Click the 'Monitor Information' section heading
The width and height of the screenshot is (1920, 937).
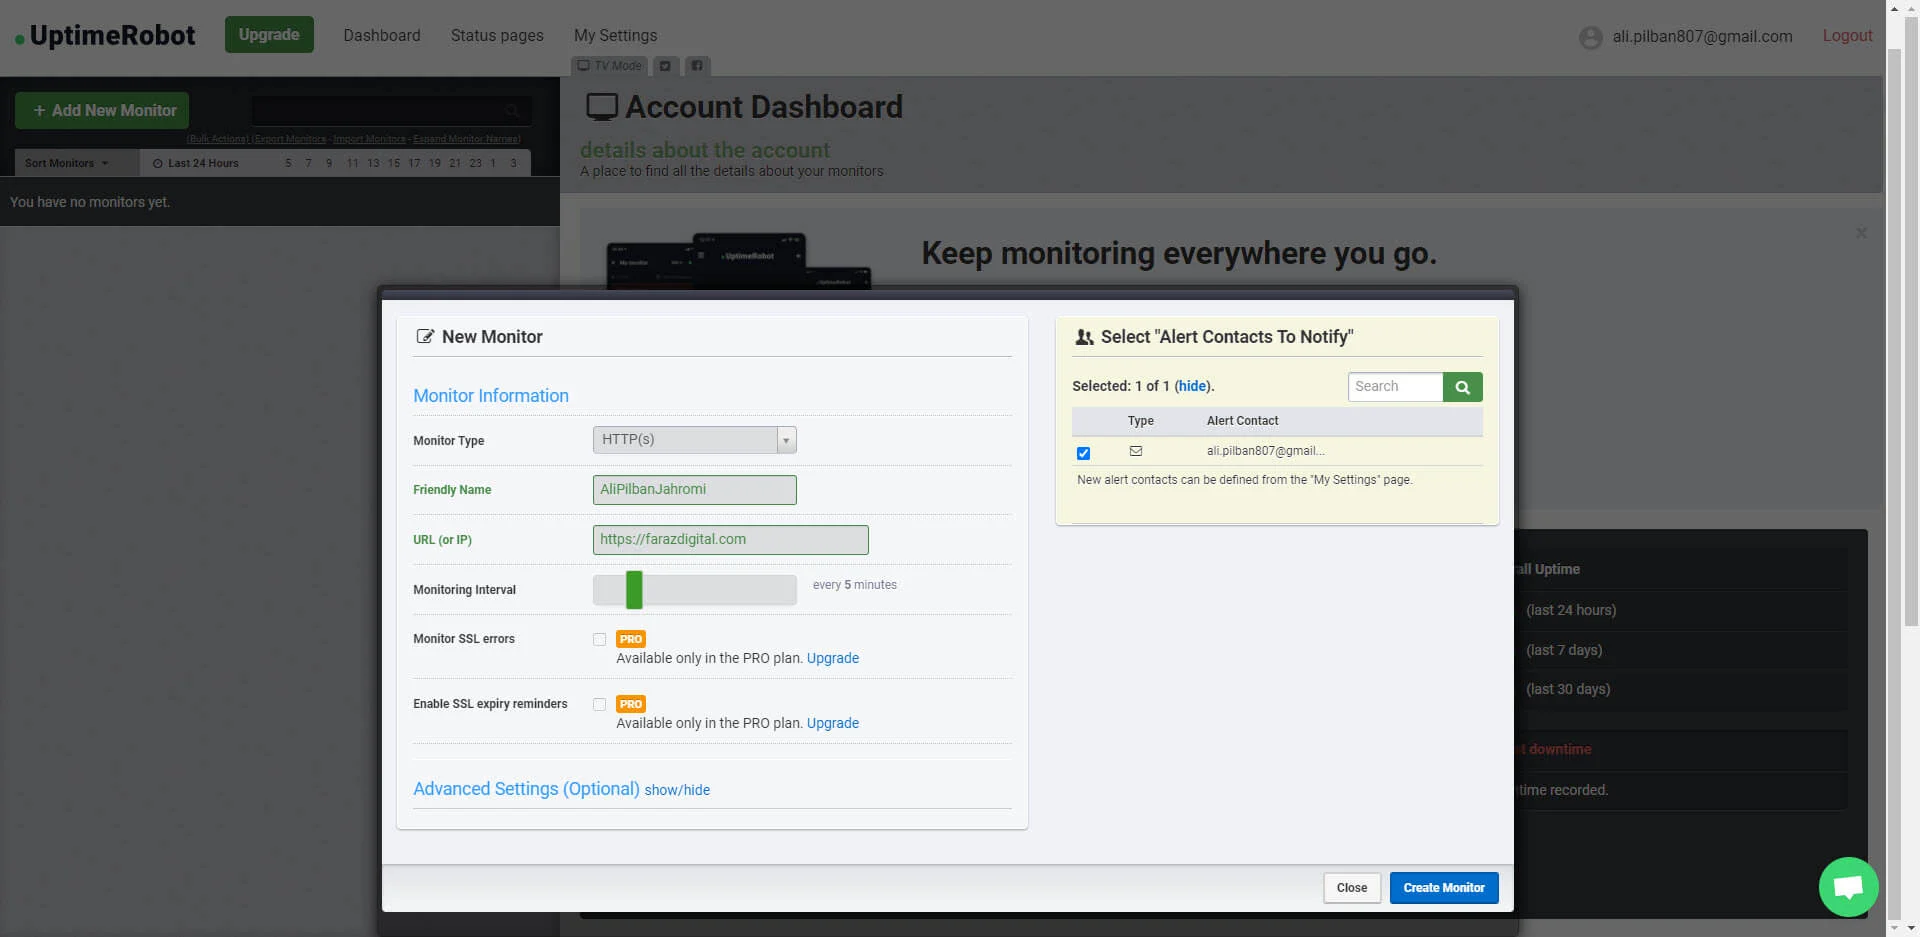(490, 396)
